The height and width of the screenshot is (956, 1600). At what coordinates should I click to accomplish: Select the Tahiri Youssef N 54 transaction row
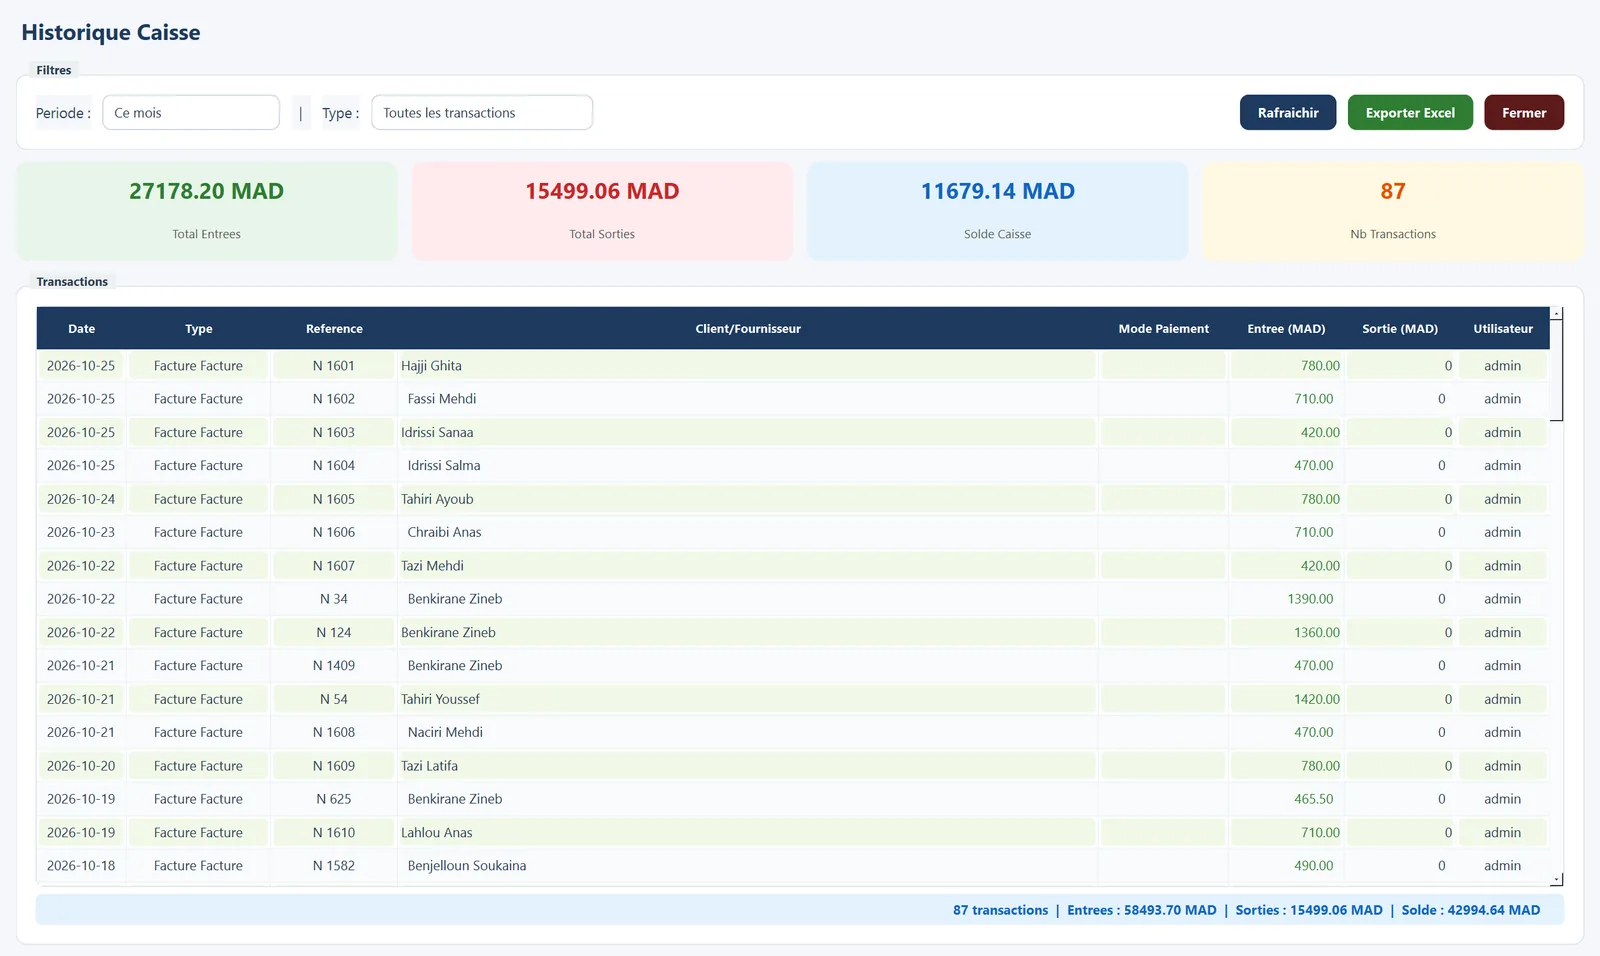pyautogui.click(x=793, y=699)
